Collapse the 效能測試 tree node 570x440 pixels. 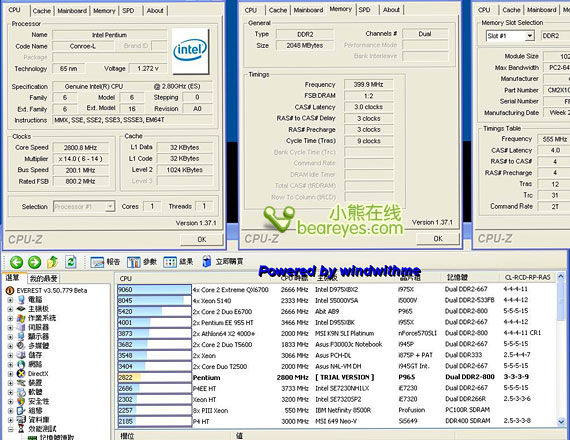(x=10, y=429)
